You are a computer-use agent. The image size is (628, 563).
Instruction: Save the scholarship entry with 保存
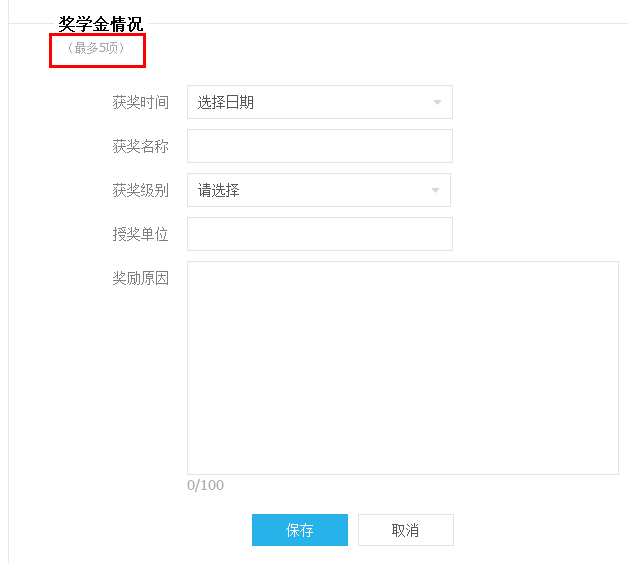click(x=300, y=530)
